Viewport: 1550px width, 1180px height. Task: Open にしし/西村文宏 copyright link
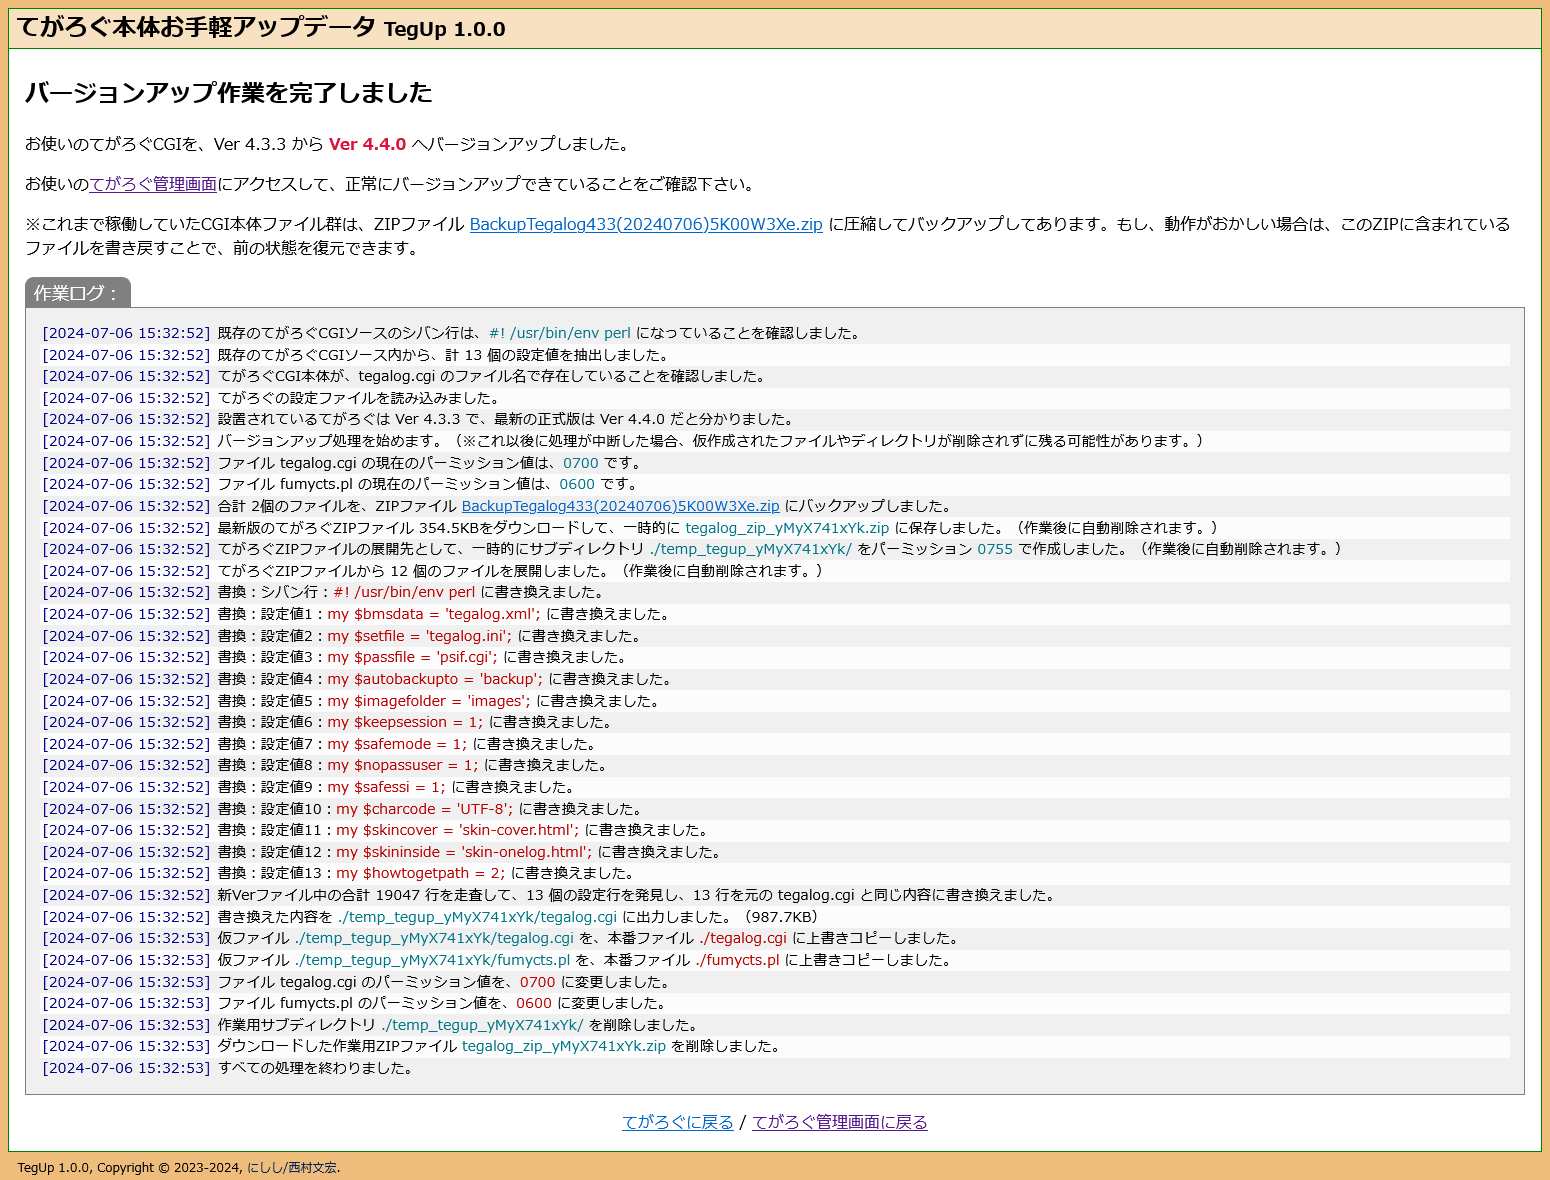tap(292, 1167)
